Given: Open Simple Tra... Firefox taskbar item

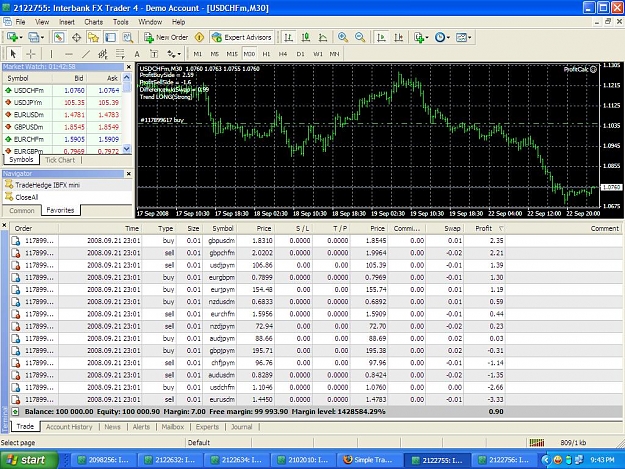Looking at the screenshot, I should 369,460.
